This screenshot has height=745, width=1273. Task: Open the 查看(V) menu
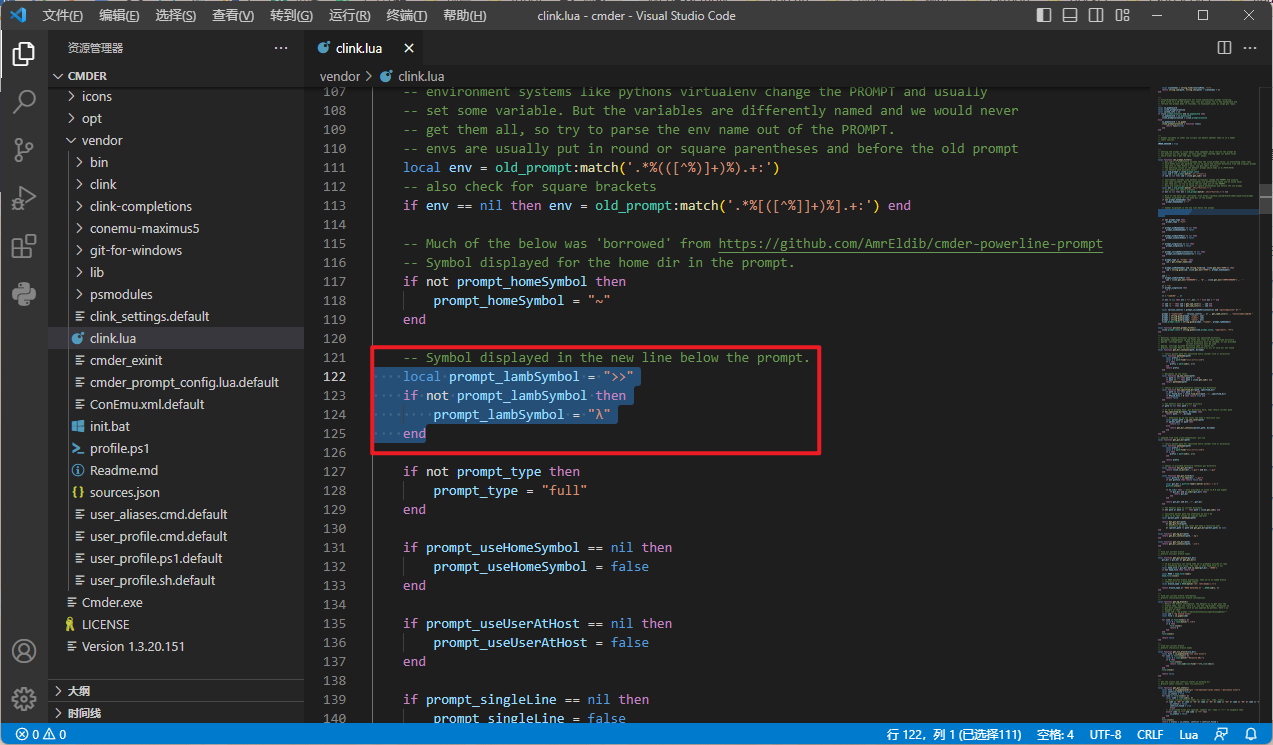tap(233, 16)
